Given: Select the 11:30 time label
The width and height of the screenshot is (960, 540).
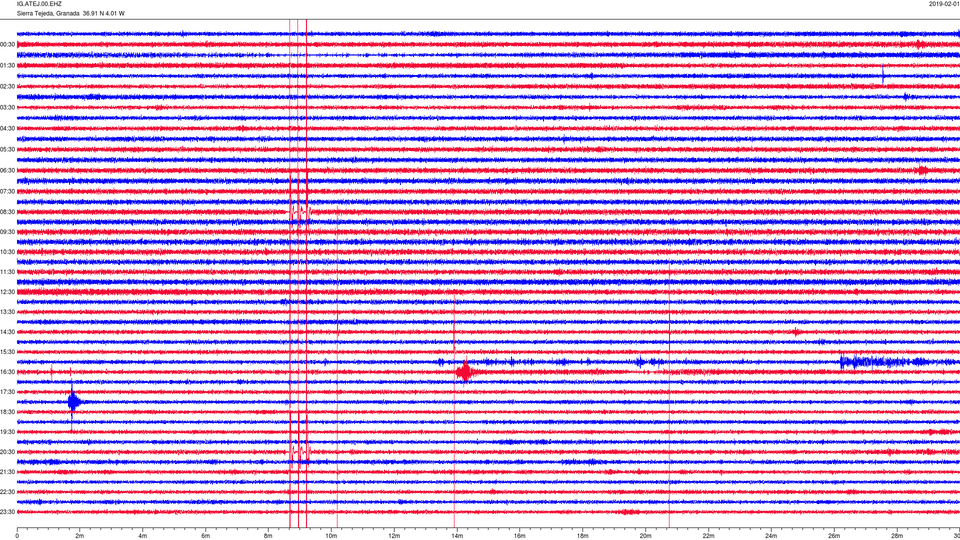Looking at the screenshot, I should (7, 272).
